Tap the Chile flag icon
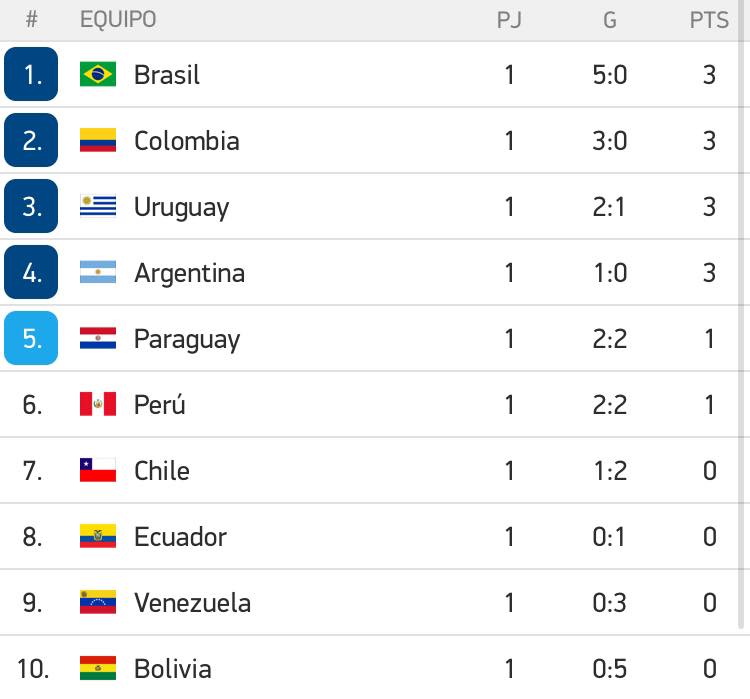The height and width of the screenshot is (699, 750). coord(98,470)
